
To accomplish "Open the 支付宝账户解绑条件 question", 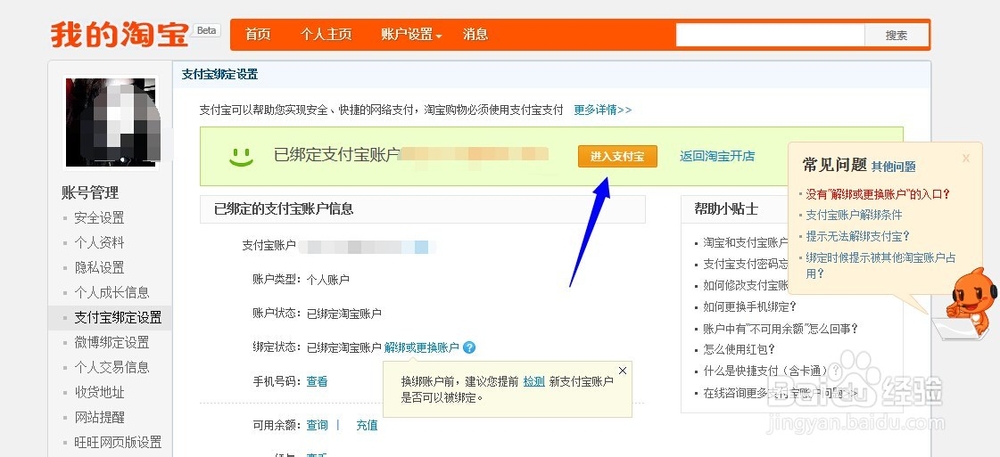I will point(854,215).
